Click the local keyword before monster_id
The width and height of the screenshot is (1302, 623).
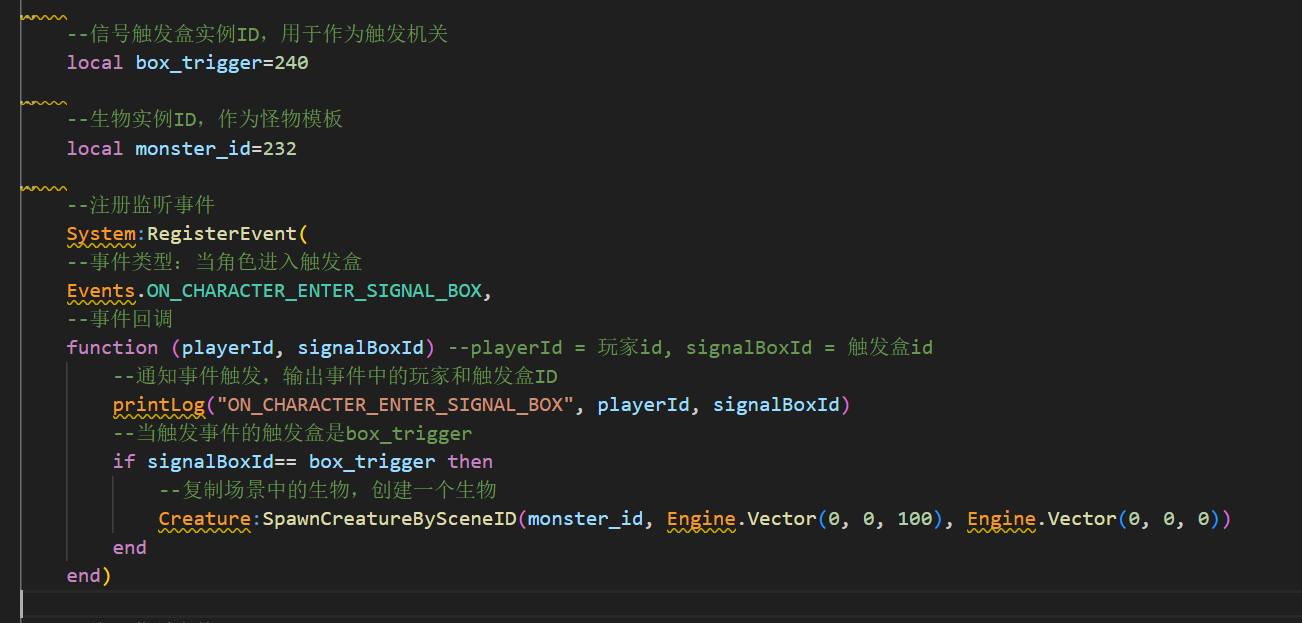tap(95, 149)
